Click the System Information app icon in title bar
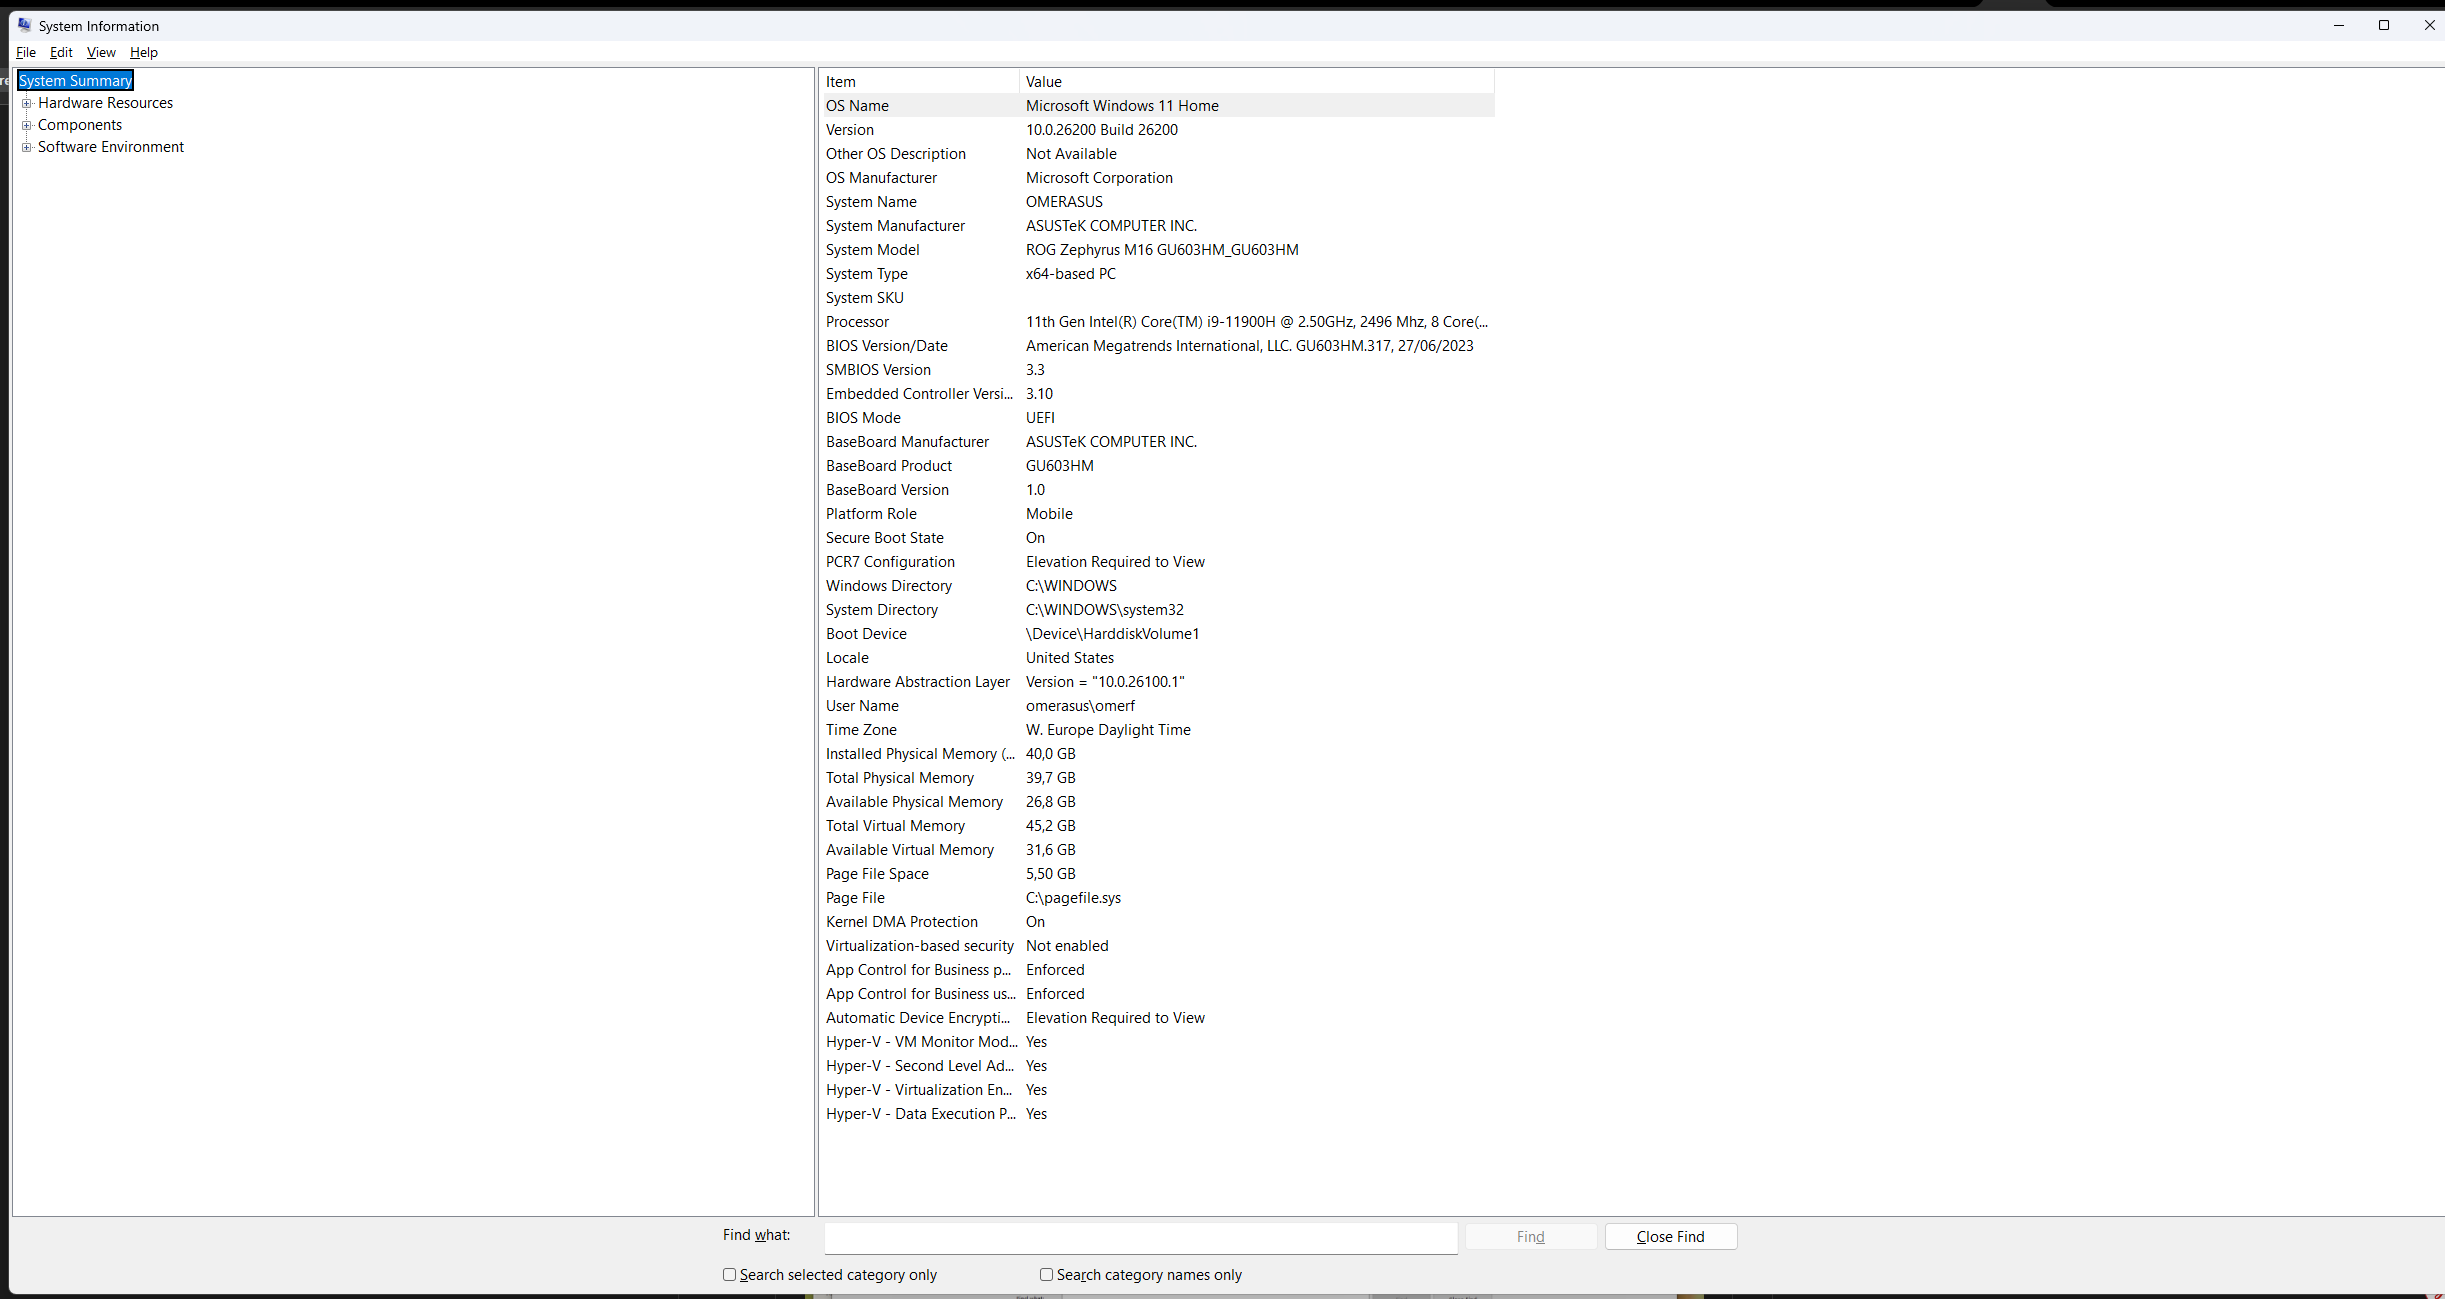 click(24, 25)
